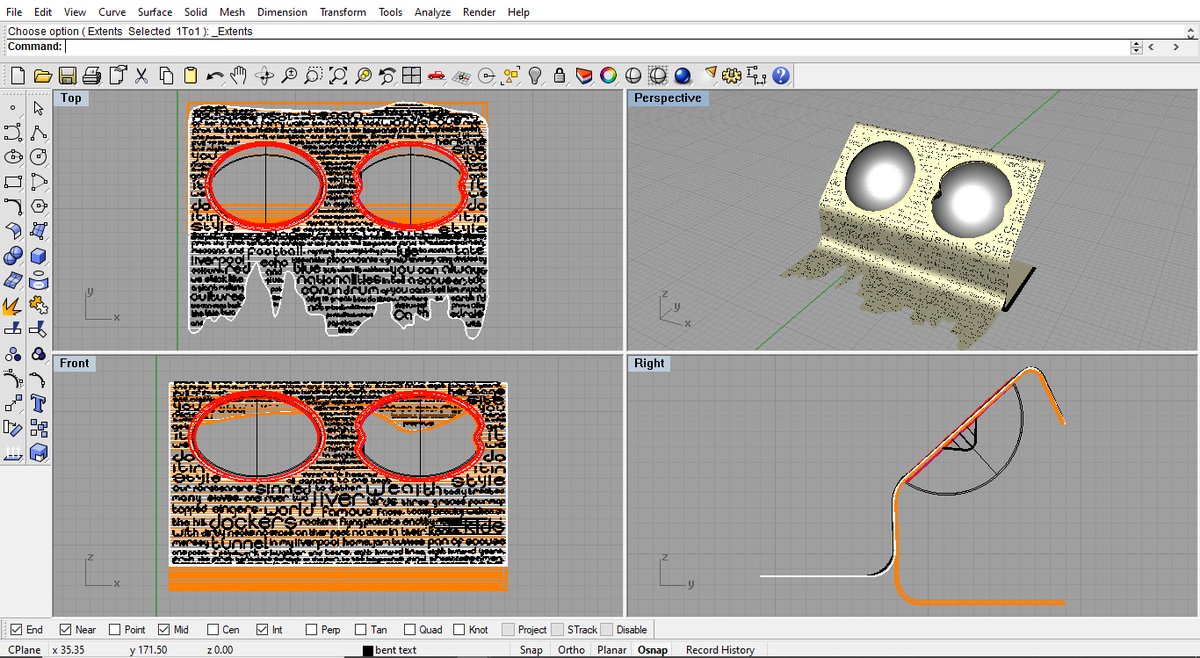Enable the Cen osnap checkbox

tap(212, 630)
